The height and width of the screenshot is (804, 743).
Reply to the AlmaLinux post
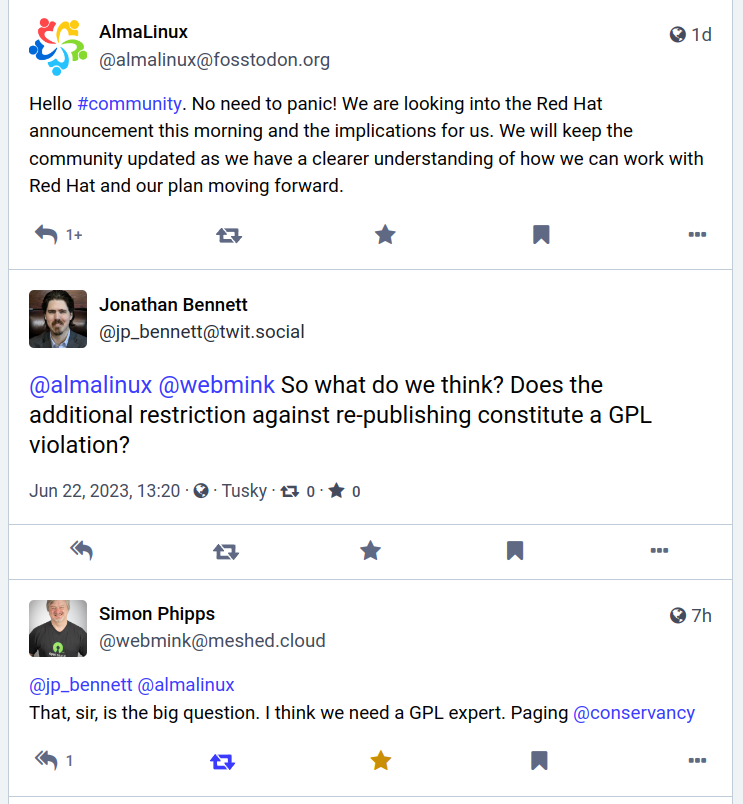46,235
